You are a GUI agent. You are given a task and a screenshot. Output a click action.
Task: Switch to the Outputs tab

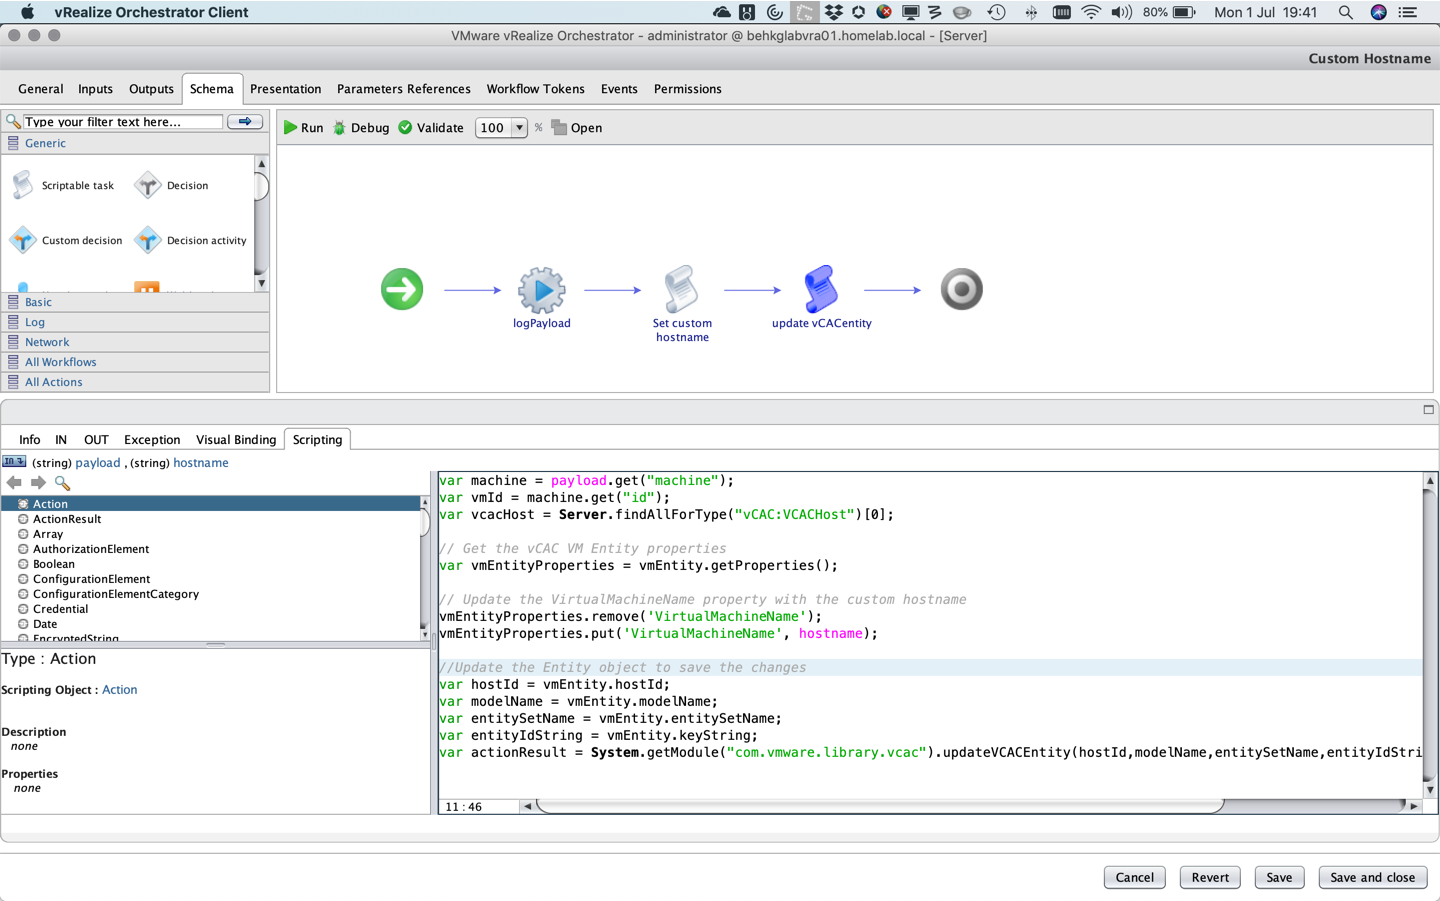[x=151, y=89]
